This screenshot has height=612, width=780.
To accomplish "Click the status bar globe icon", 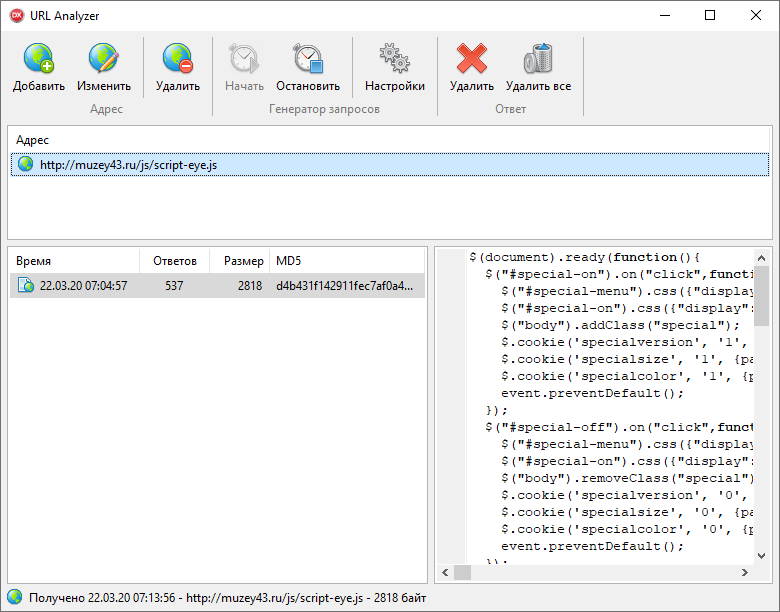I will click(14, 597).
